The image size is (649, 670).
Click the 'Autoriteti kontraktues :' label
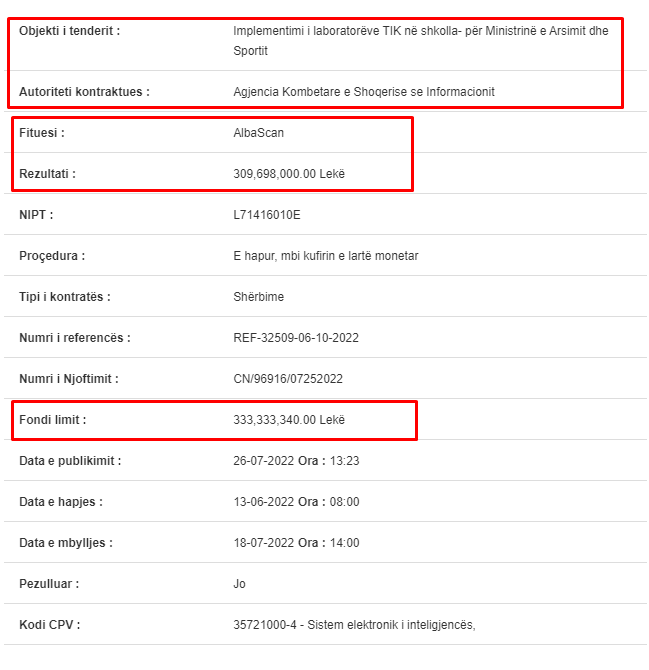[84, 92]
